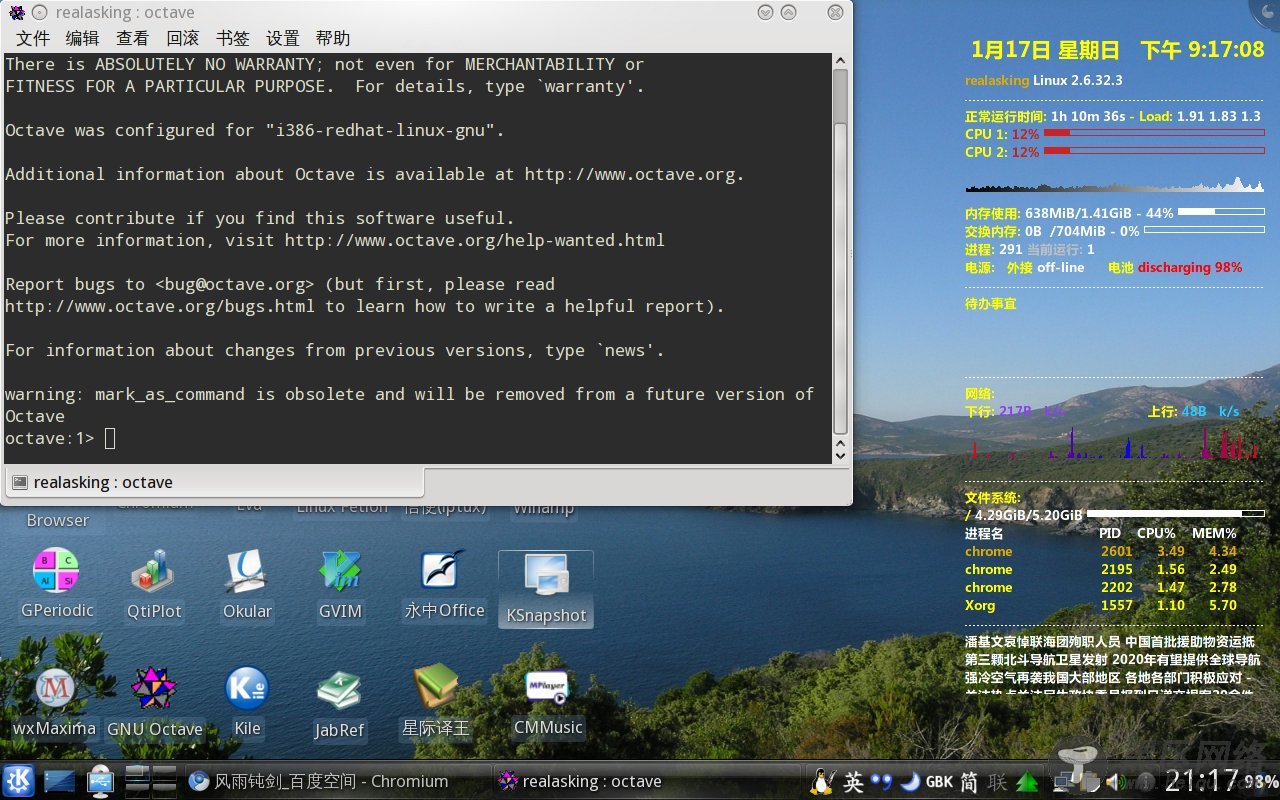The height and width of the screenshot is (800, 1280).
Task: Open the Kile desktop icon
Action: coord(247,702)
